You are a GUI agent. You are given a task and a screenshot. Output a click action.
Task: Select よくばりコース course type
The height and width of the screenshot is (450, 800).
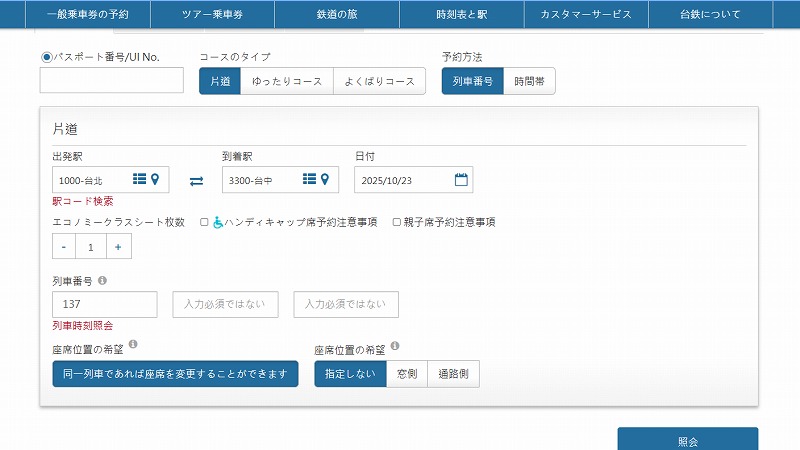pos(380,81)
